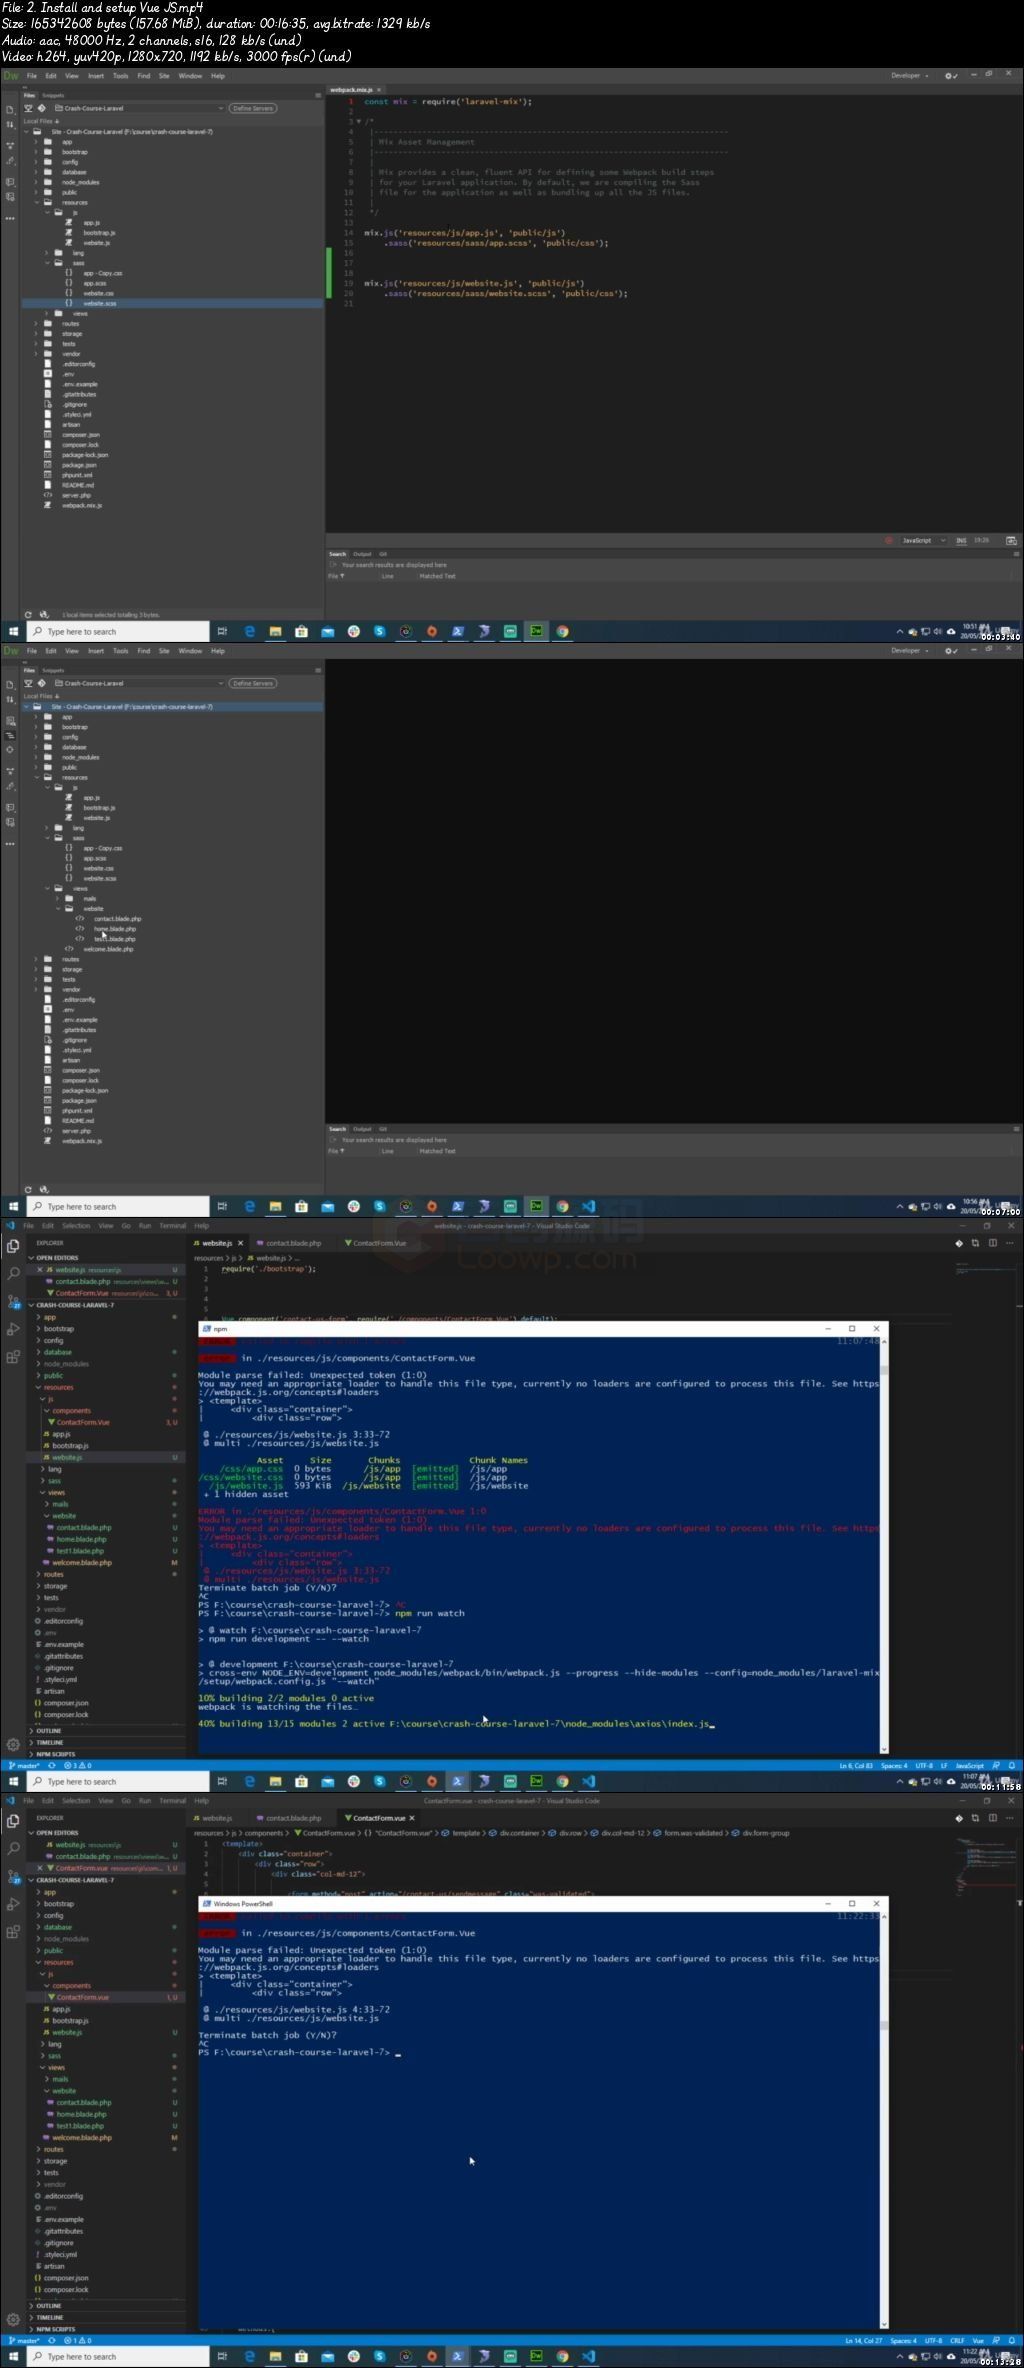This screenshot has height=2368, width=1024.
Task: Open the Tools menu in the Dreamweaver window with the empty editor
Action: [120, 651]
